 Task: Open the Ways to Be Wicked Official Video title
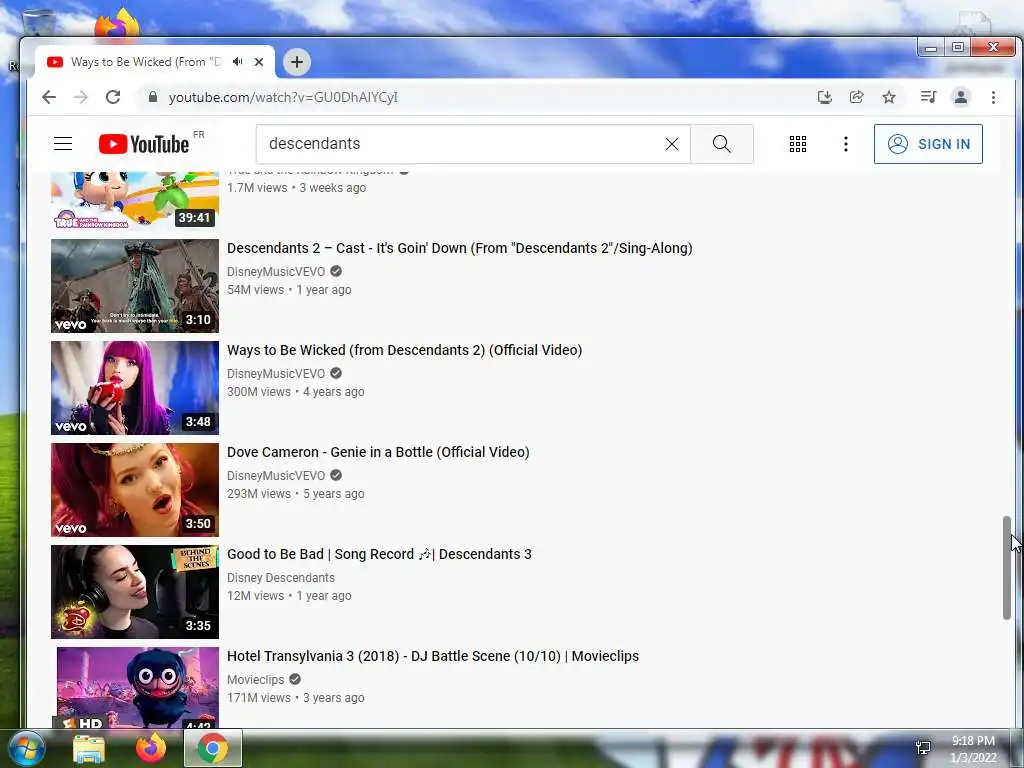click(x=404, y=350)
